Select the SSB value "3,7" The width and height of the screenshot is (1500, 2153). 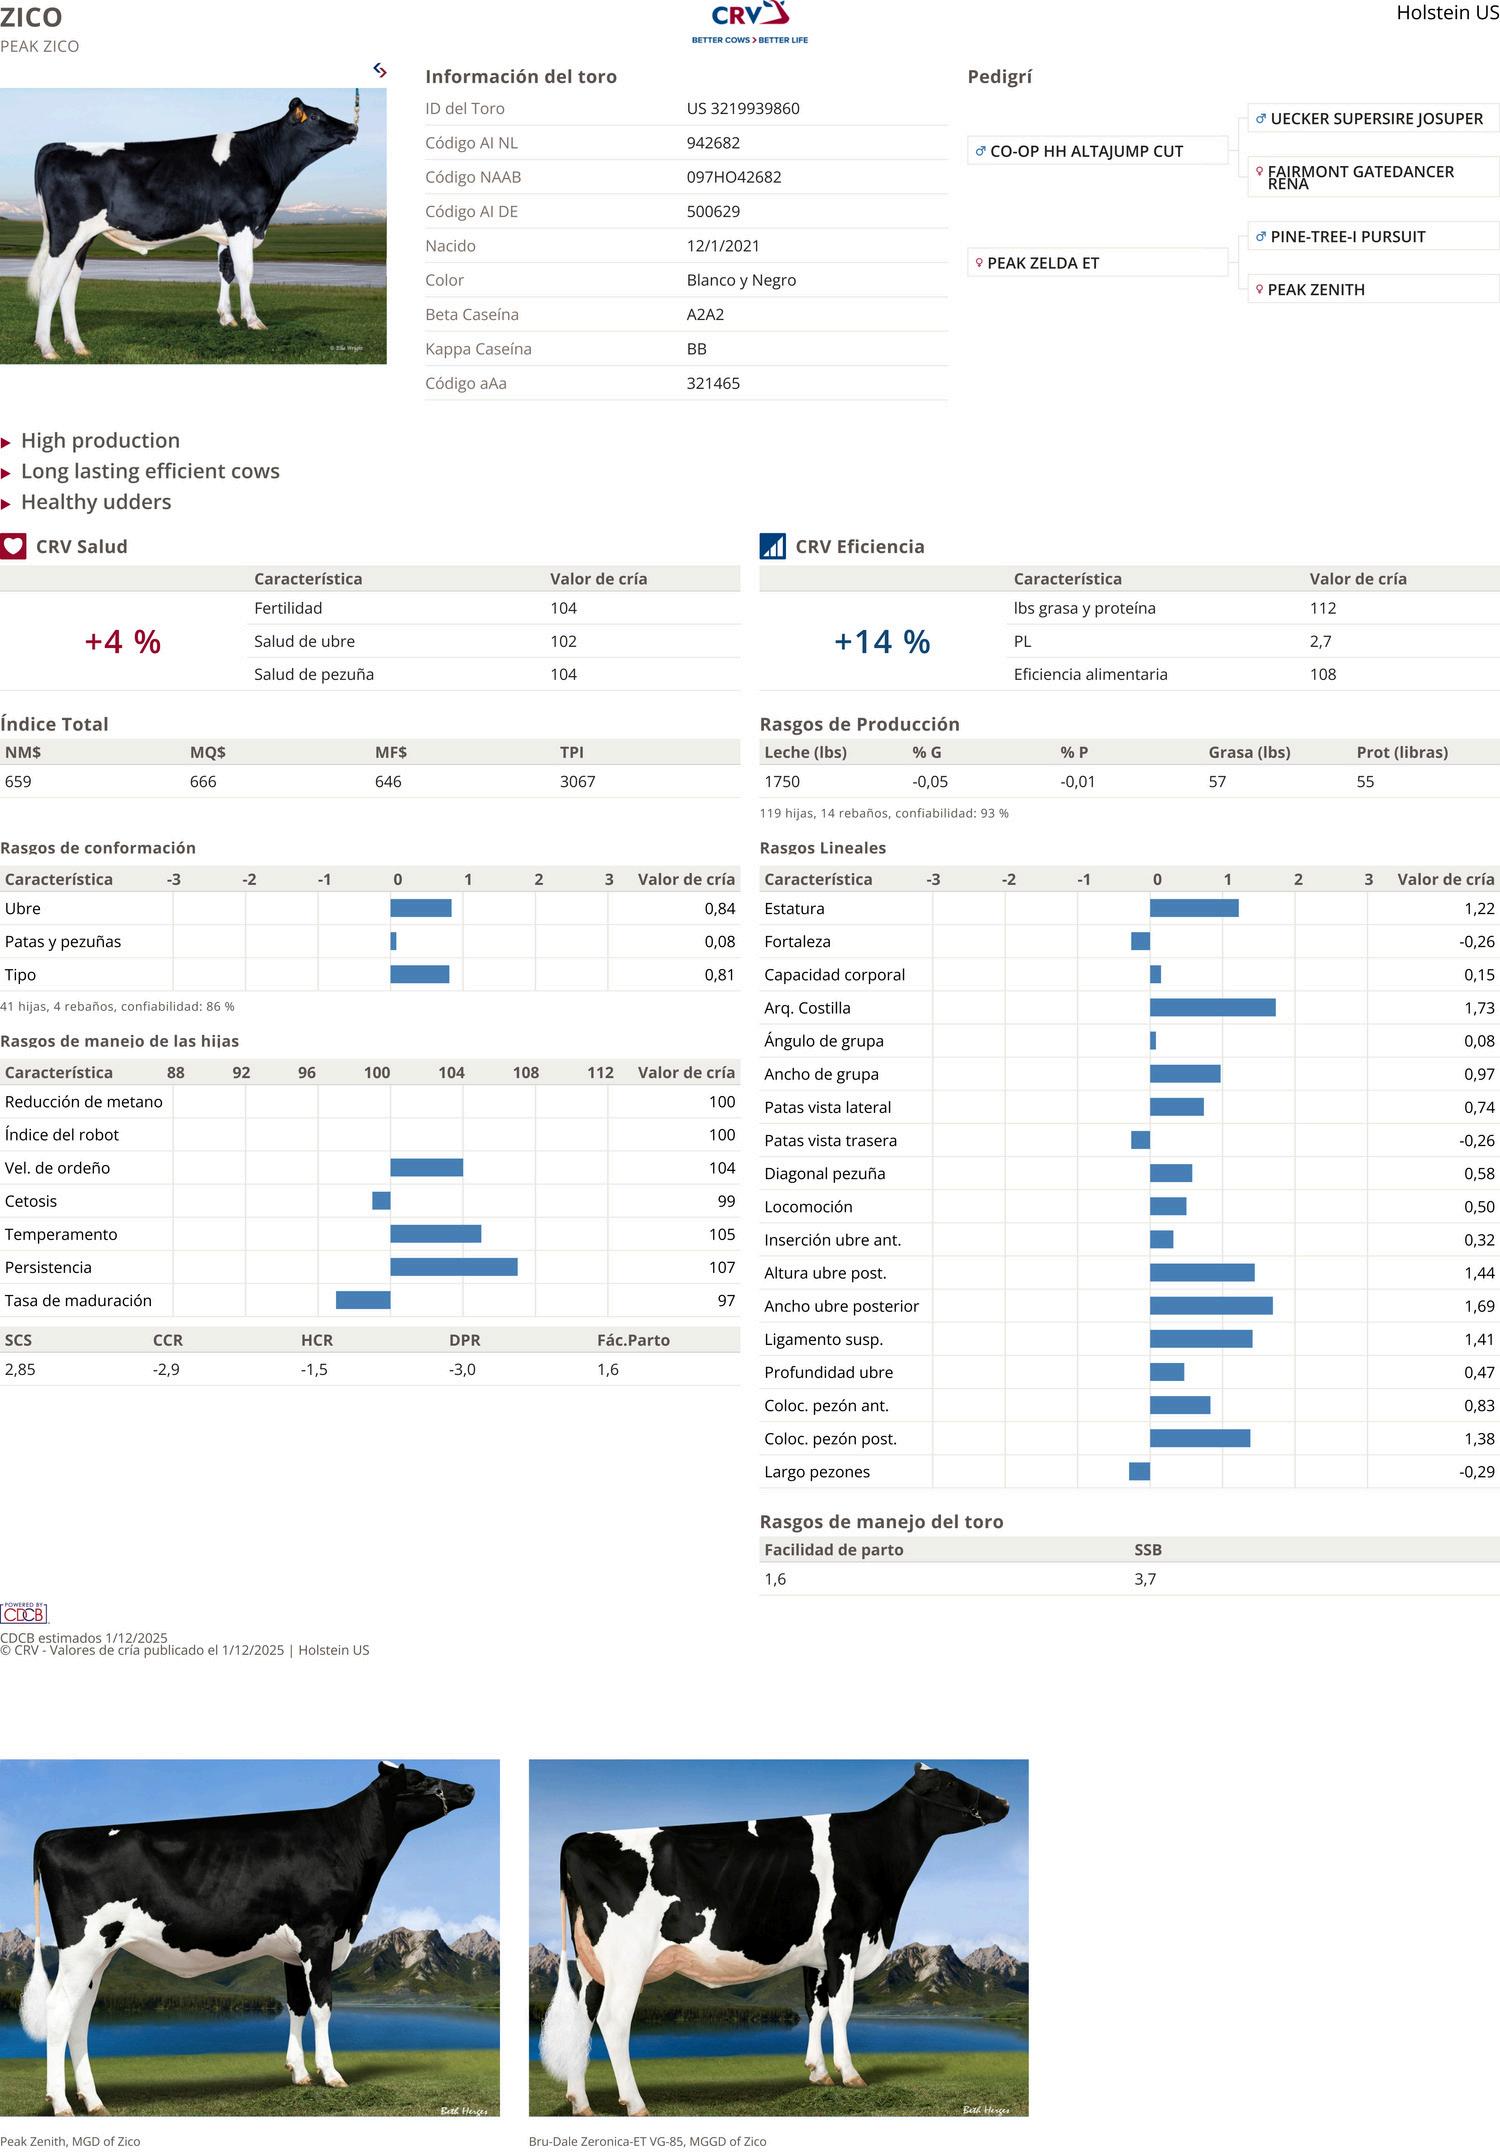click(x=1145, y=1579)
